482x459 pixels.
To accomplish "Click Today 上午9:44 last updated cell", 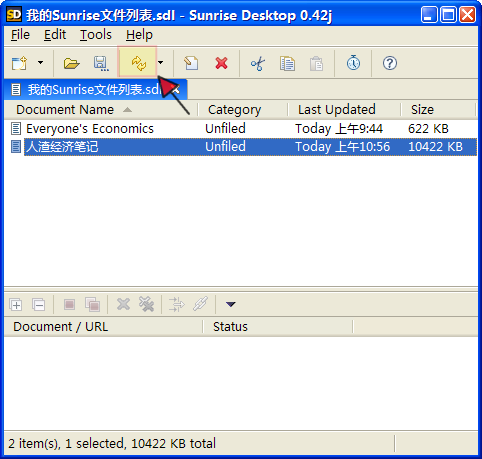I will click(339, 129).
